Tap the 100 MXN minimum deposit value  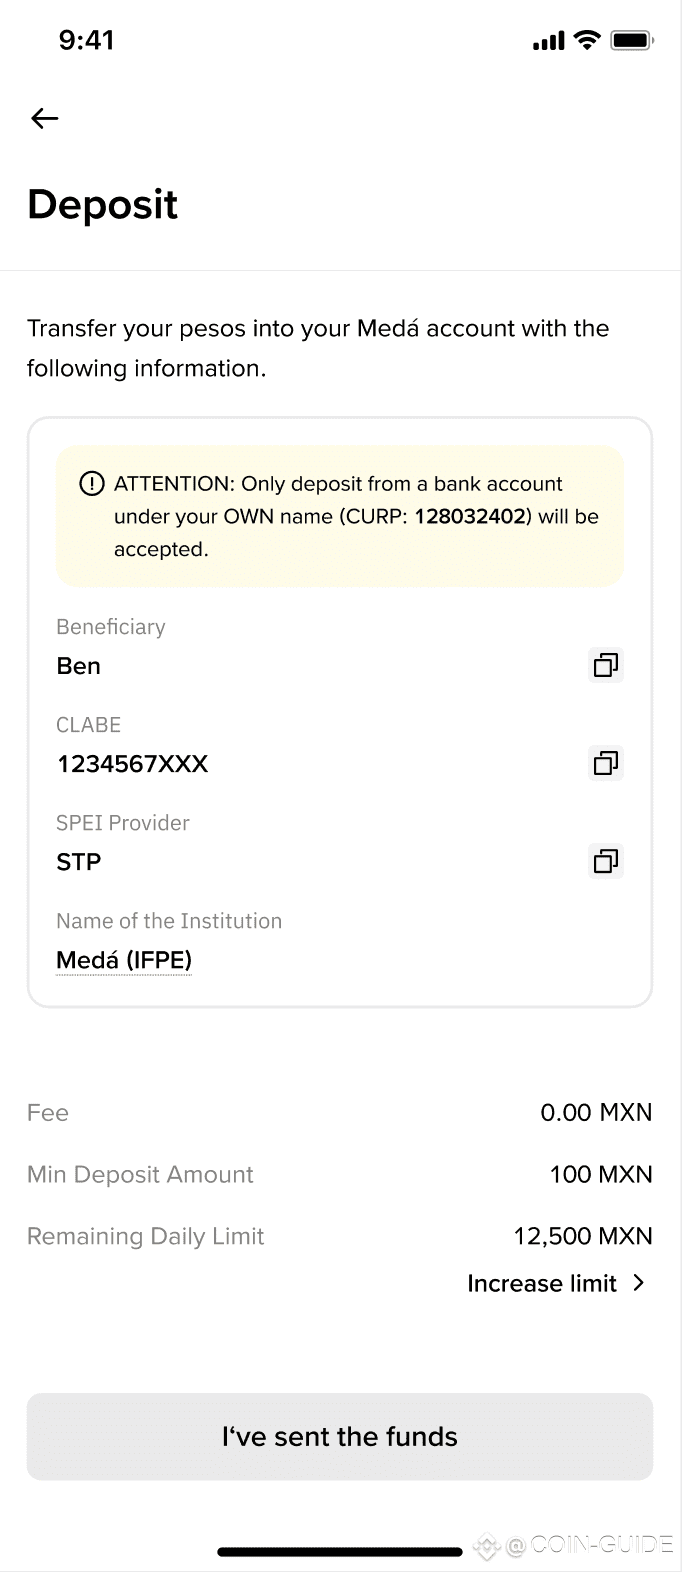point(600,1174)
